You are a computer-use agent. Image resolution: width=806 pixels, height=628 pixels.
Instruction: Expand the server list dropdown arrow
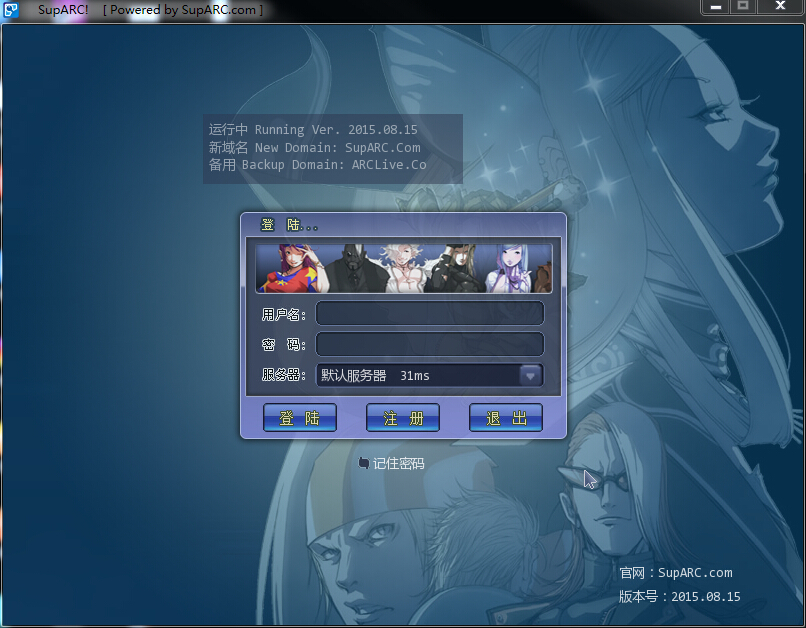click(x=530, y=376)
